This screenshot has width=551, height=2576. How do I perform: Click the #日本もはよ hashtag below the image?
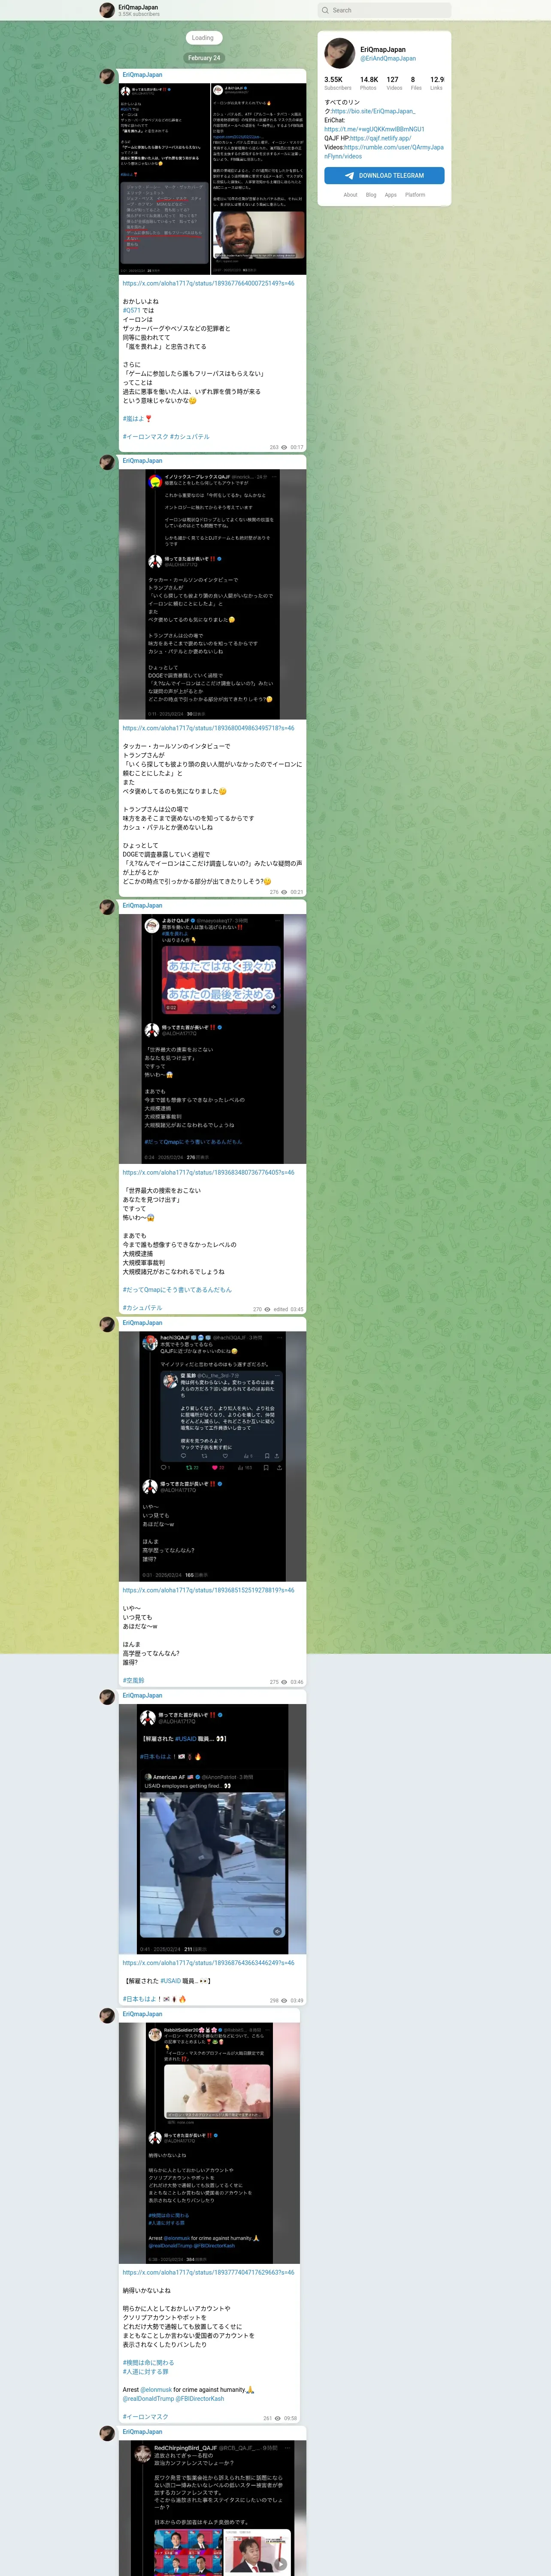pos(139,1999)
